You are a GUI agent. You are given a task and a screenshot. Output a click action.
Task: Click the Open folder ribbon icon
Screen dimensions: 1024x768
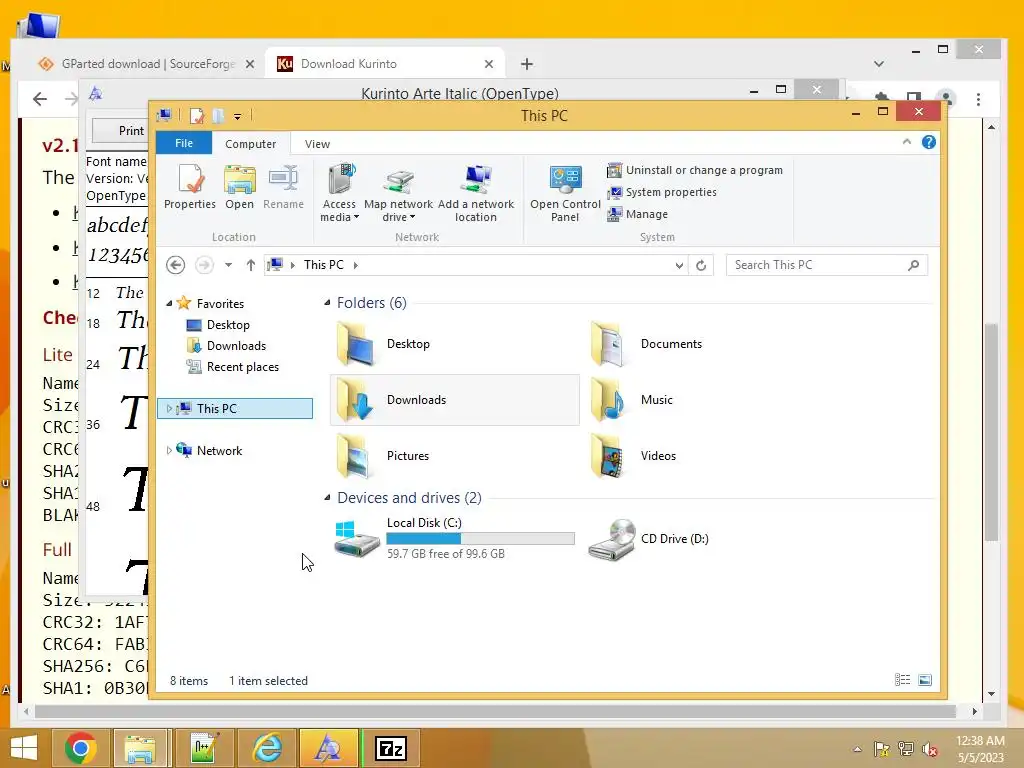pyautogui.click(x=240, y=186)
